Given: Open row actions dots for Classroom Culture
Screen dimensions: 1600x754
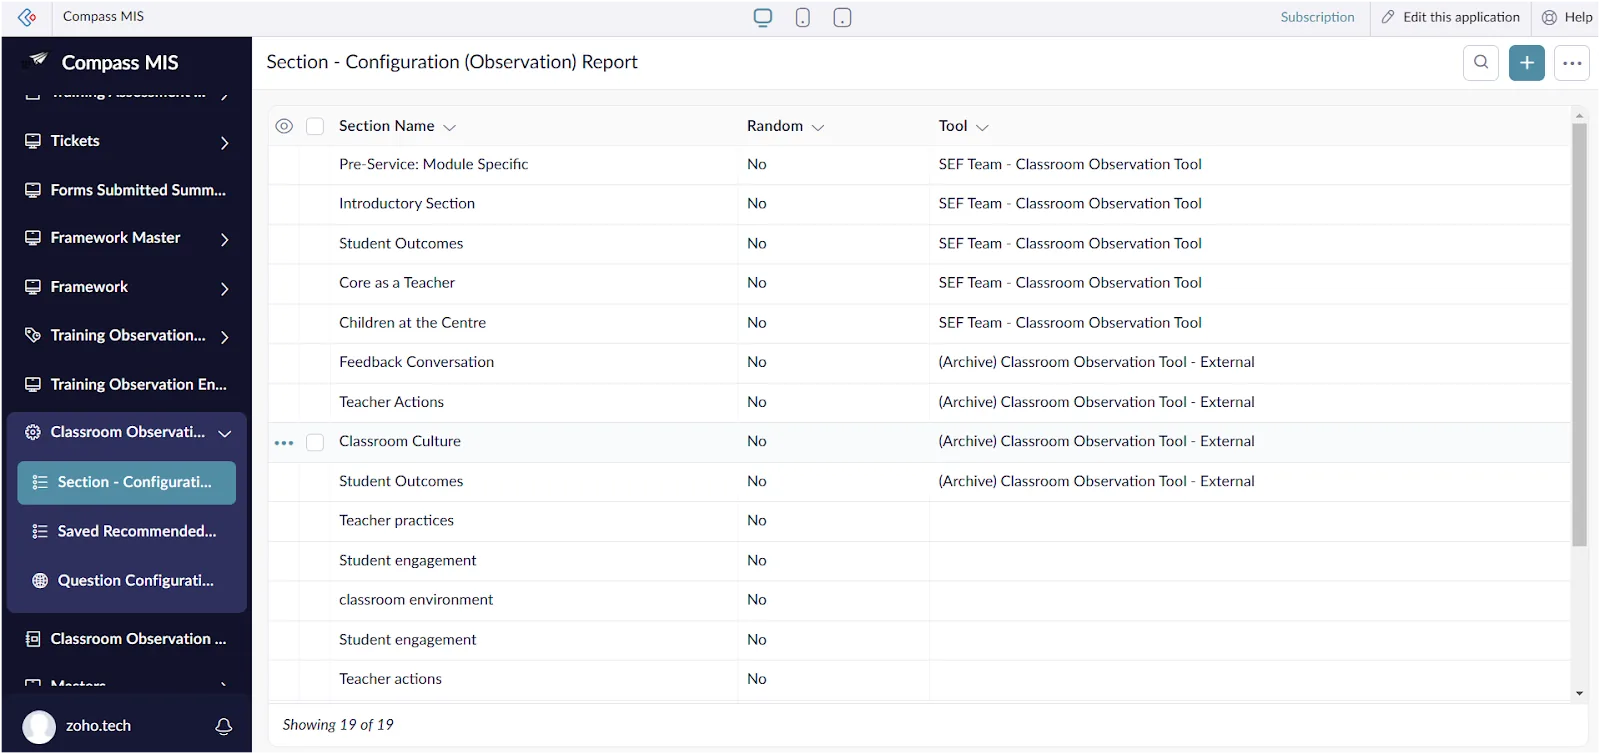Looking at the screenshot, I should (284, 442).
